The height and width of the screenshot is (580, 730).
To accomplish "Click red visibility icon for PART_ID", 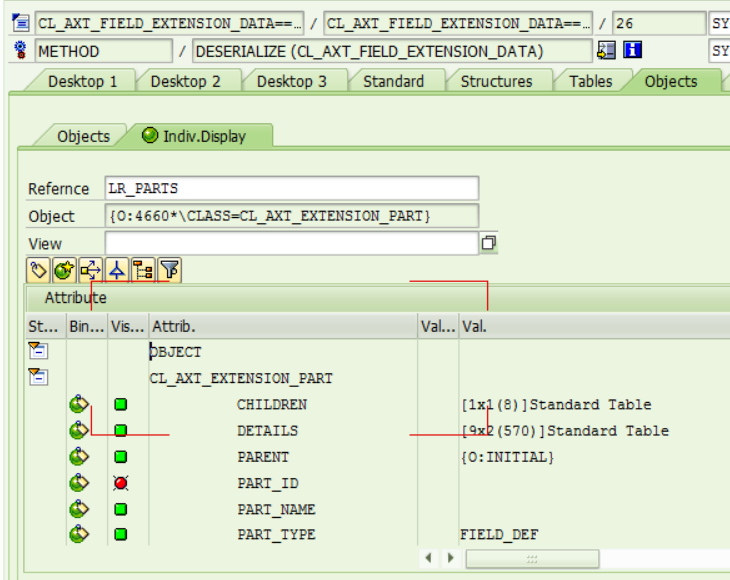I will coord(121,483).
